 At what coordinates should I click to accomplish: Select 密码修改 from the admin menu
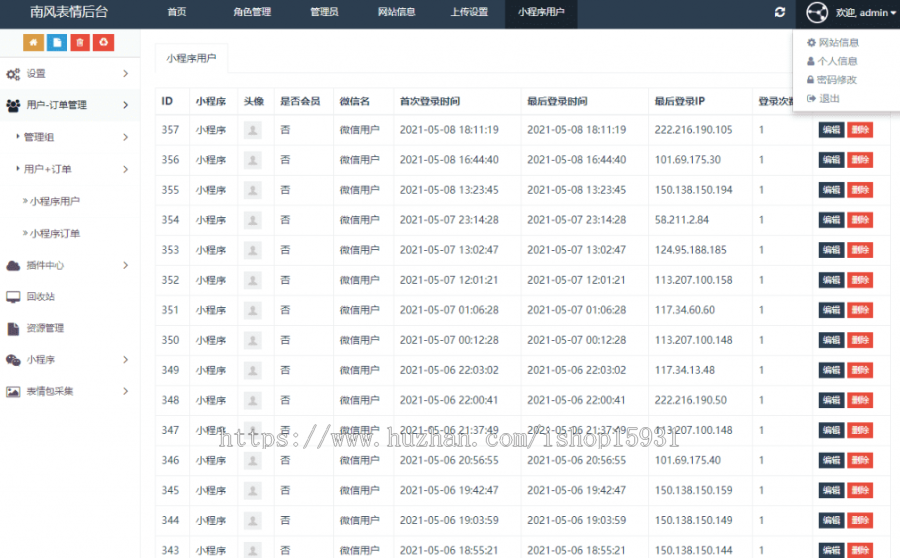(x=836, y=80)
